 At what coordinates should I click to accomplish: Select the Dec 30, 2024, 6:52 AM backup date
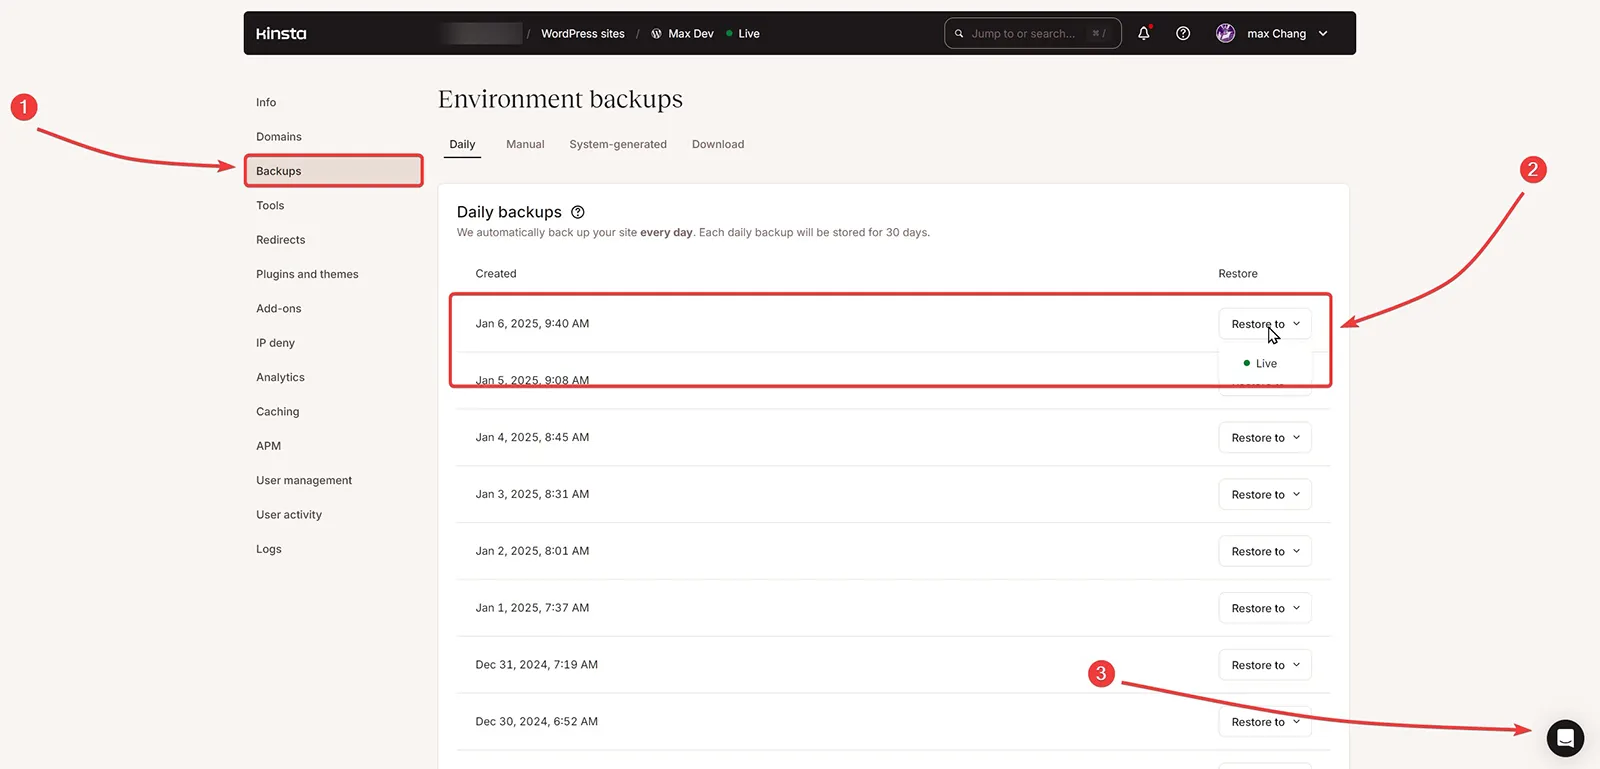click(537, 722)
